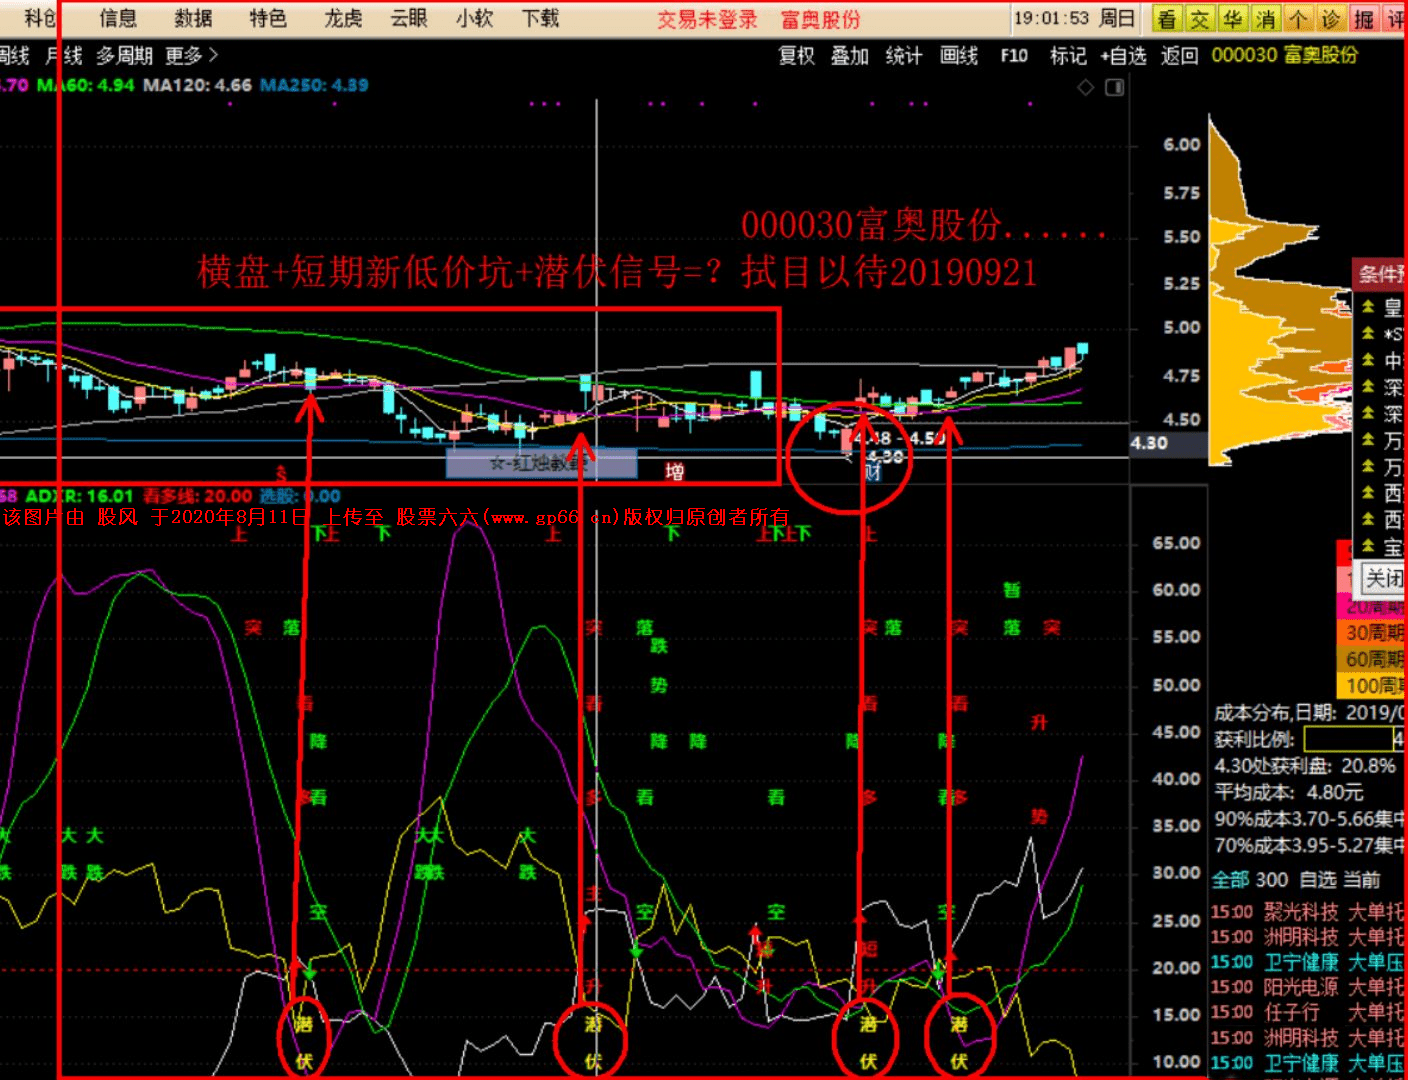Select the 30周期 orange swatch

(x=1372, y=632)
